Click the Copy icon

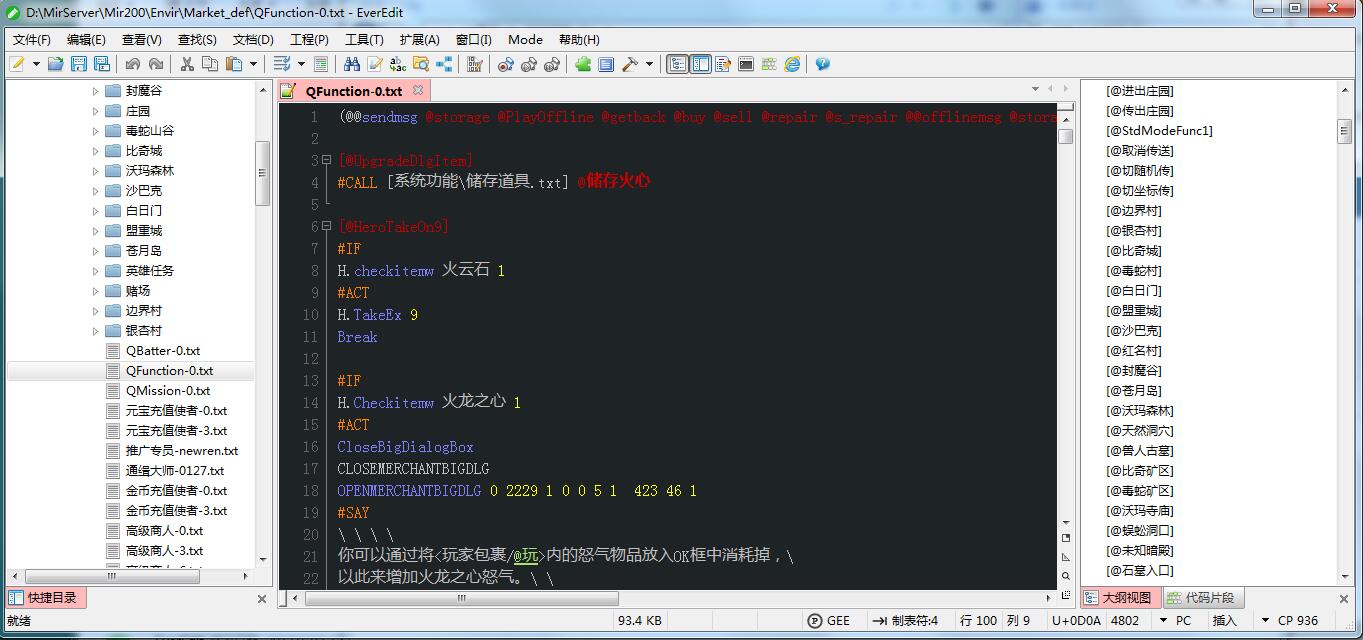(x=209, y=64)
